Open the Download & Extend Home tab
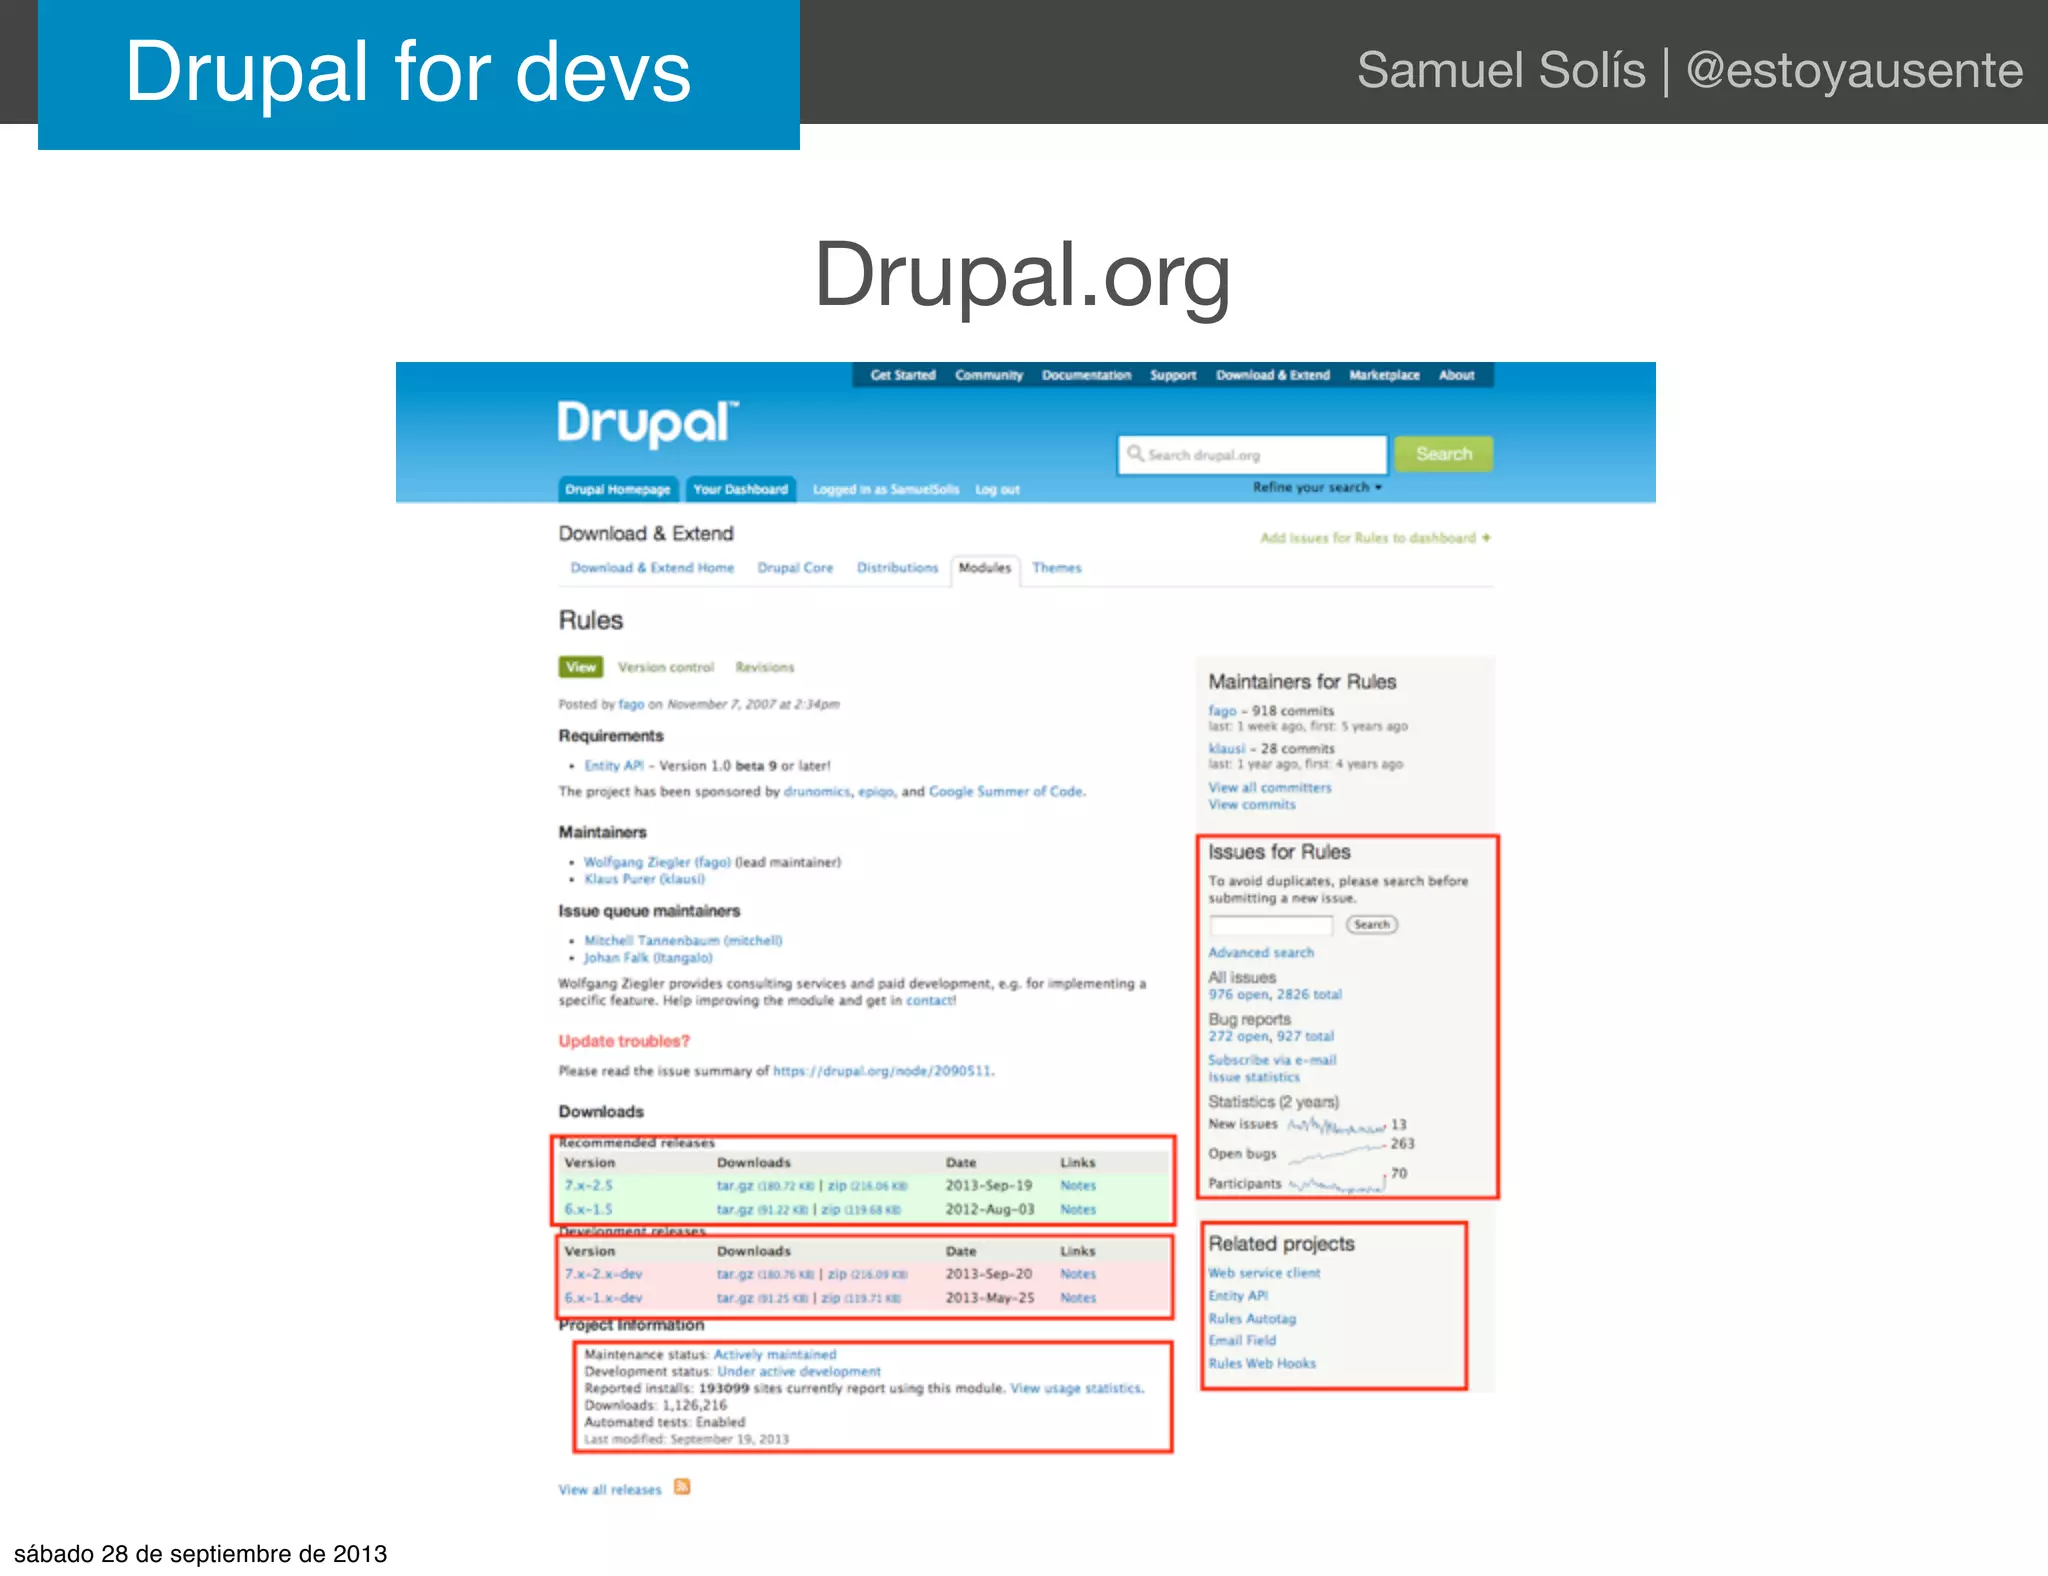Image resolution: width=2048 pixels, height=1576 pixels. [652, 568]
